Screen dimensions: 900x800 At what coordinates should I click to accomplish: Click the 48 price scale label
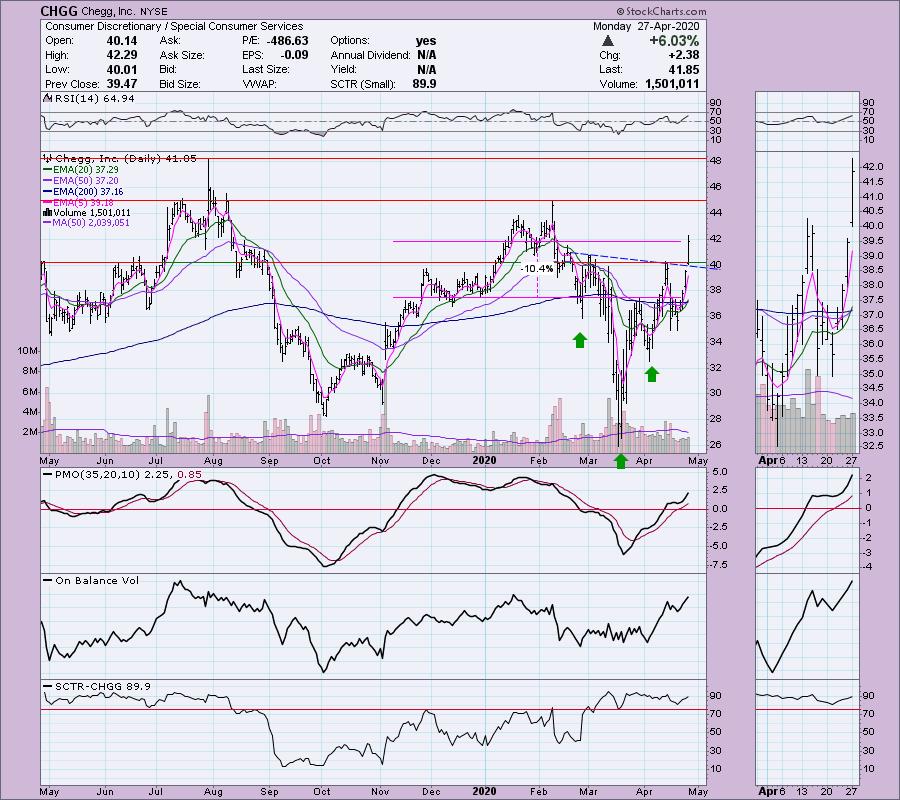tap(715, 161)
